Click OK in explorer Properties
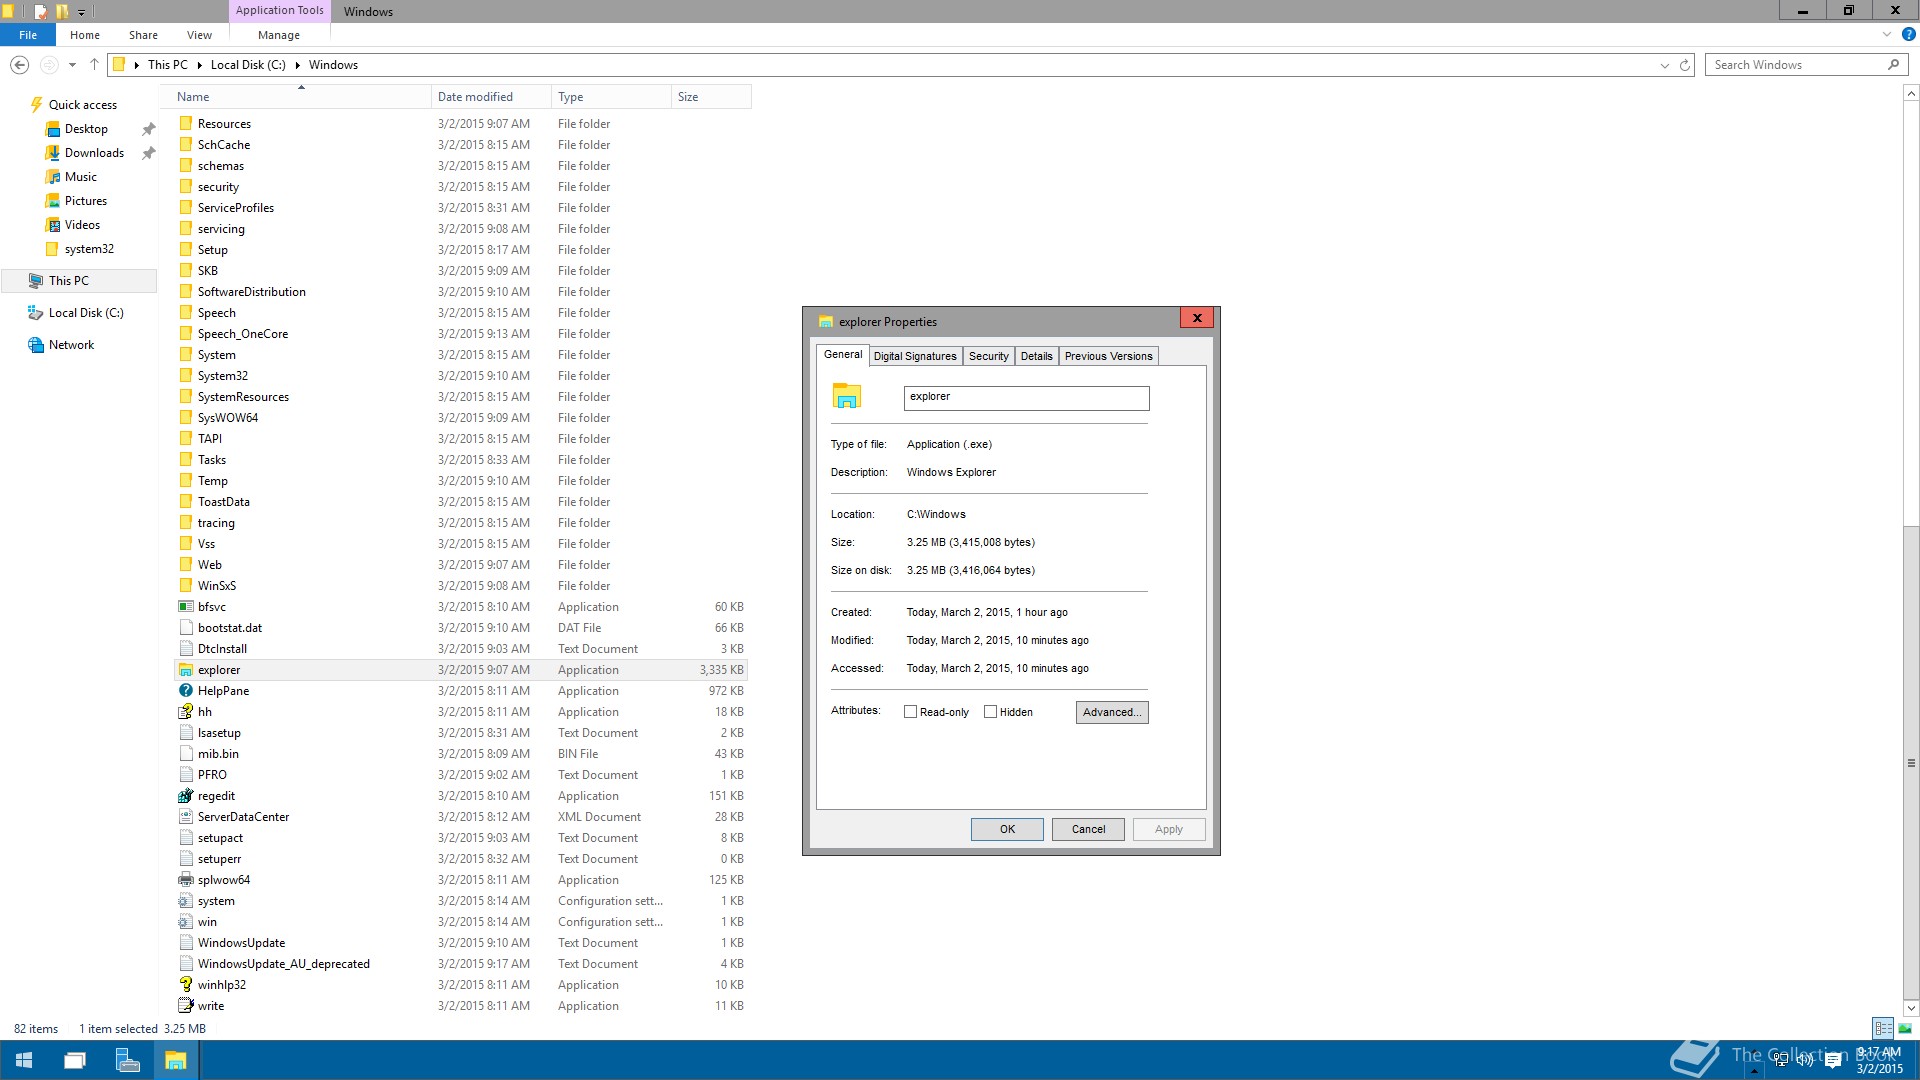 [1007, 829]
